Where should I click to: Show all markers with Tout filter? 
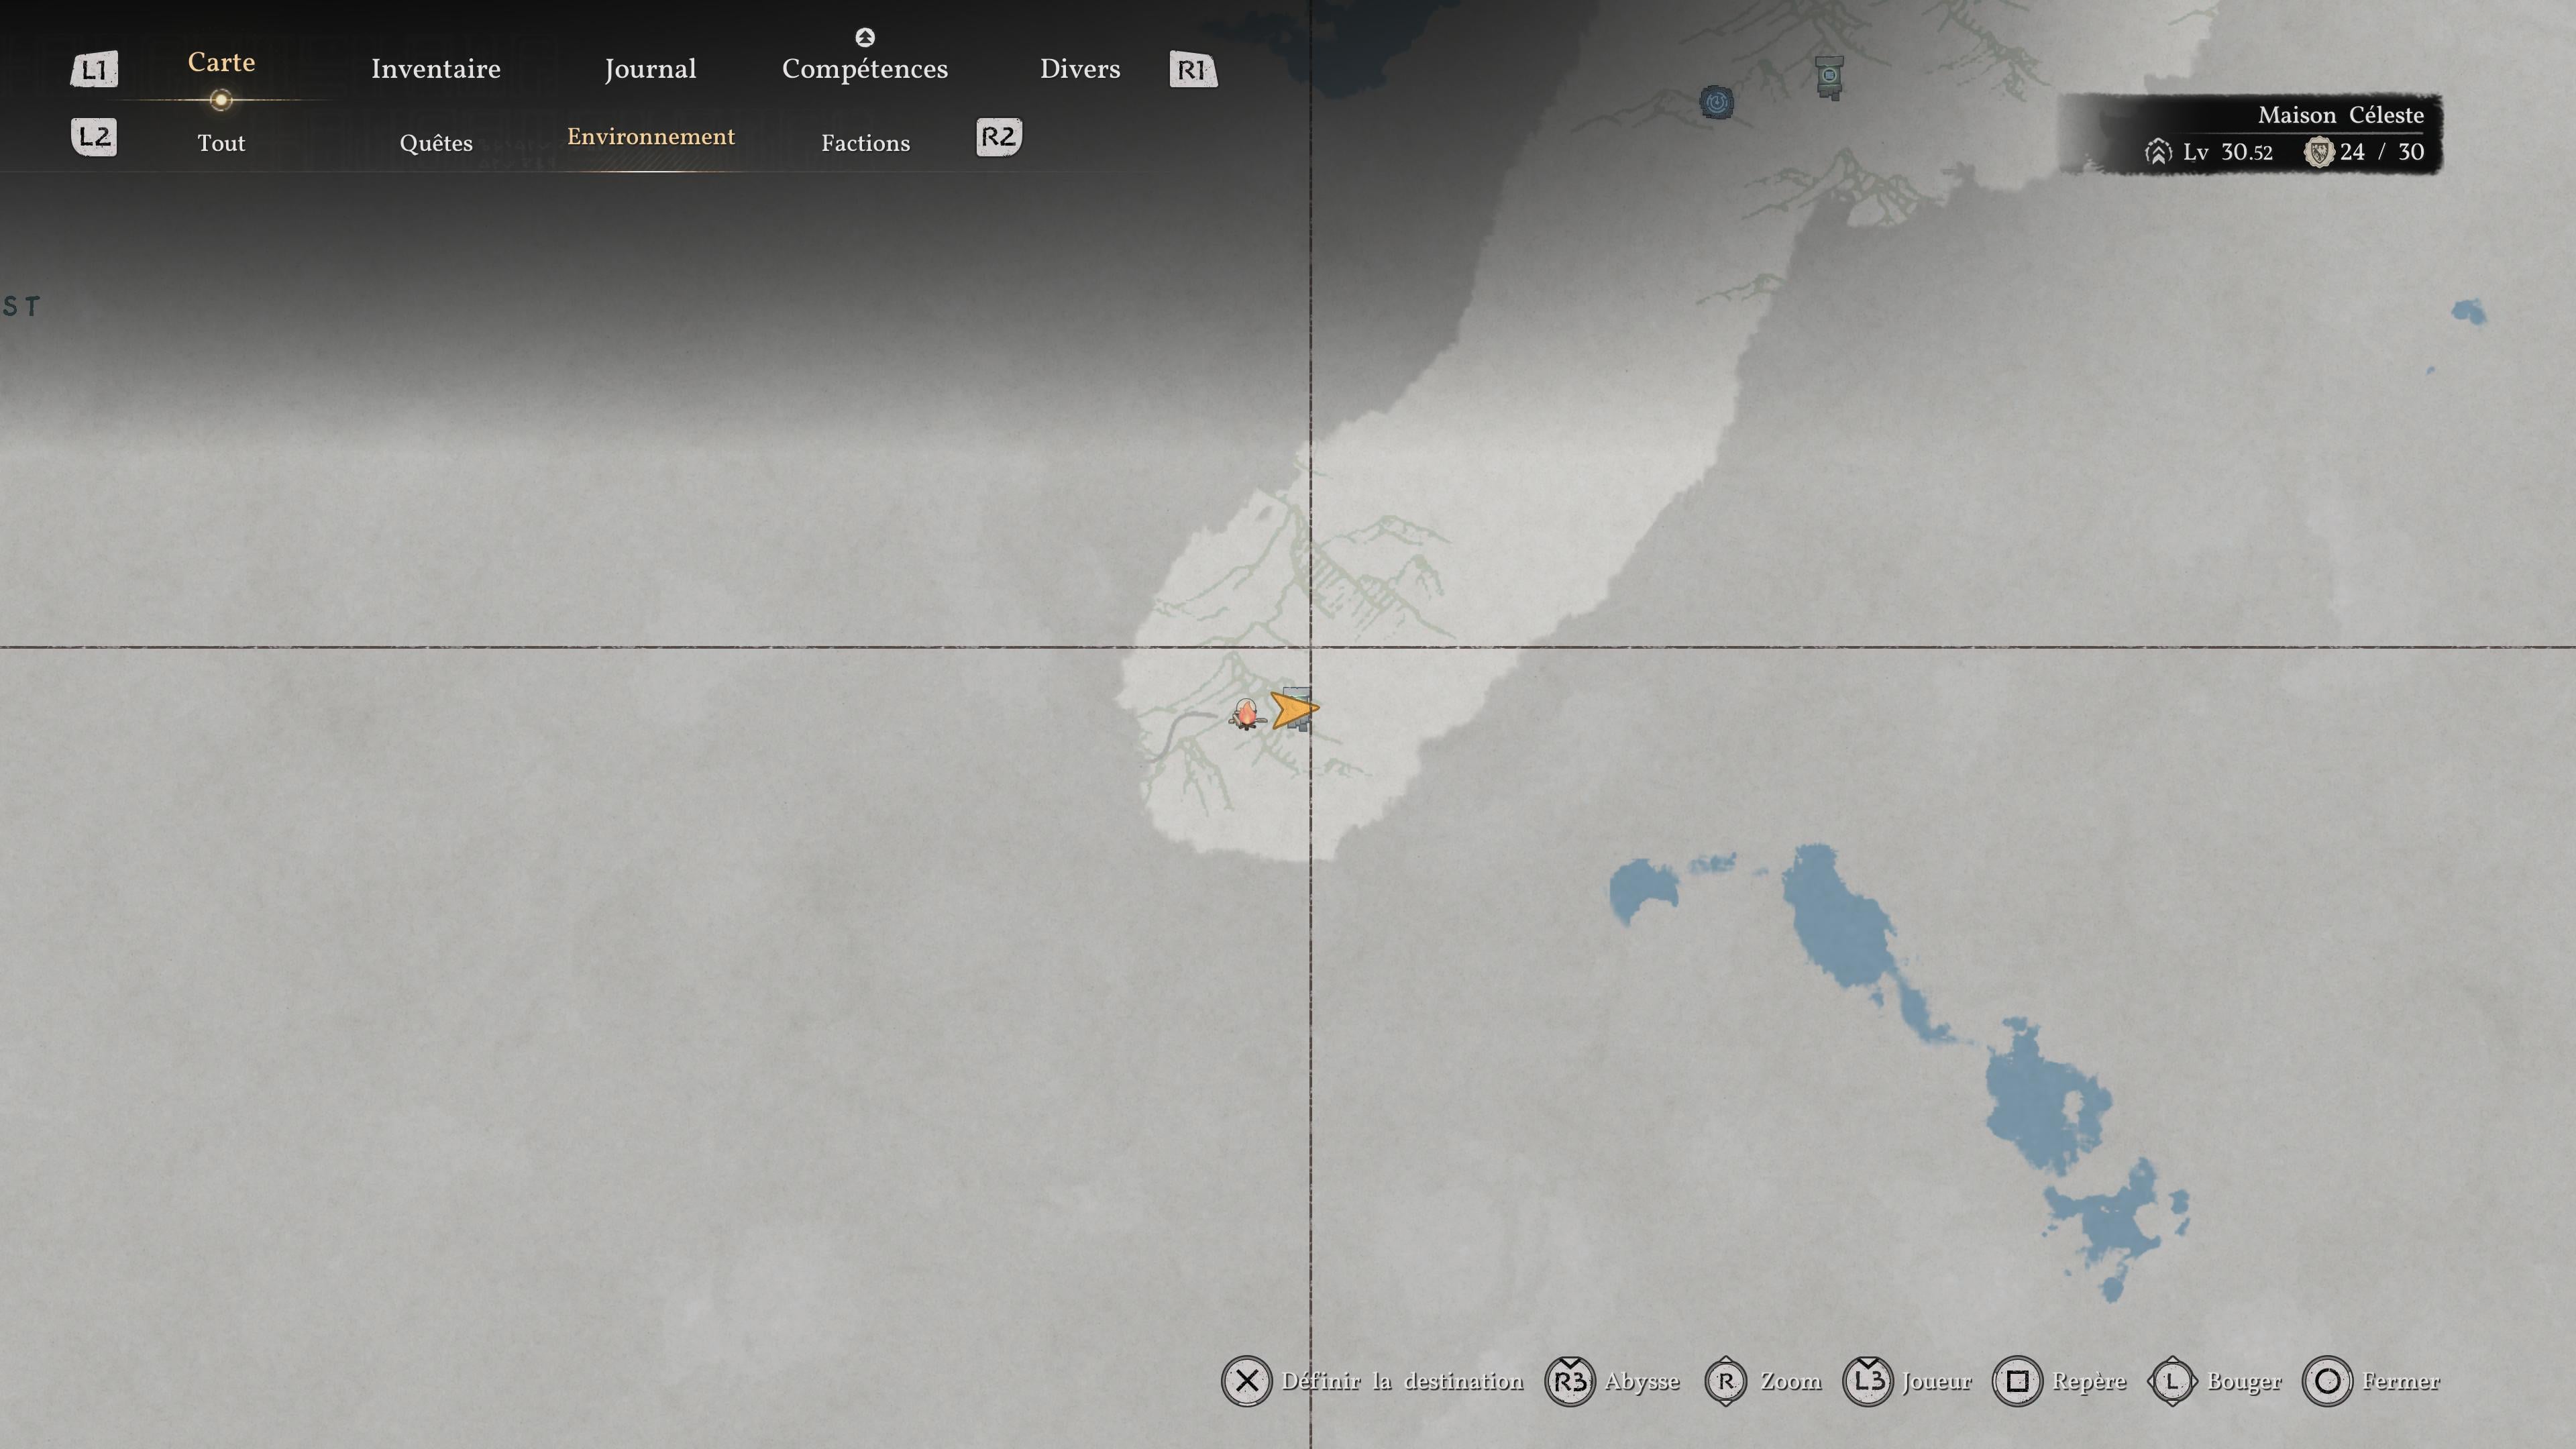click(x=221, y=143)
